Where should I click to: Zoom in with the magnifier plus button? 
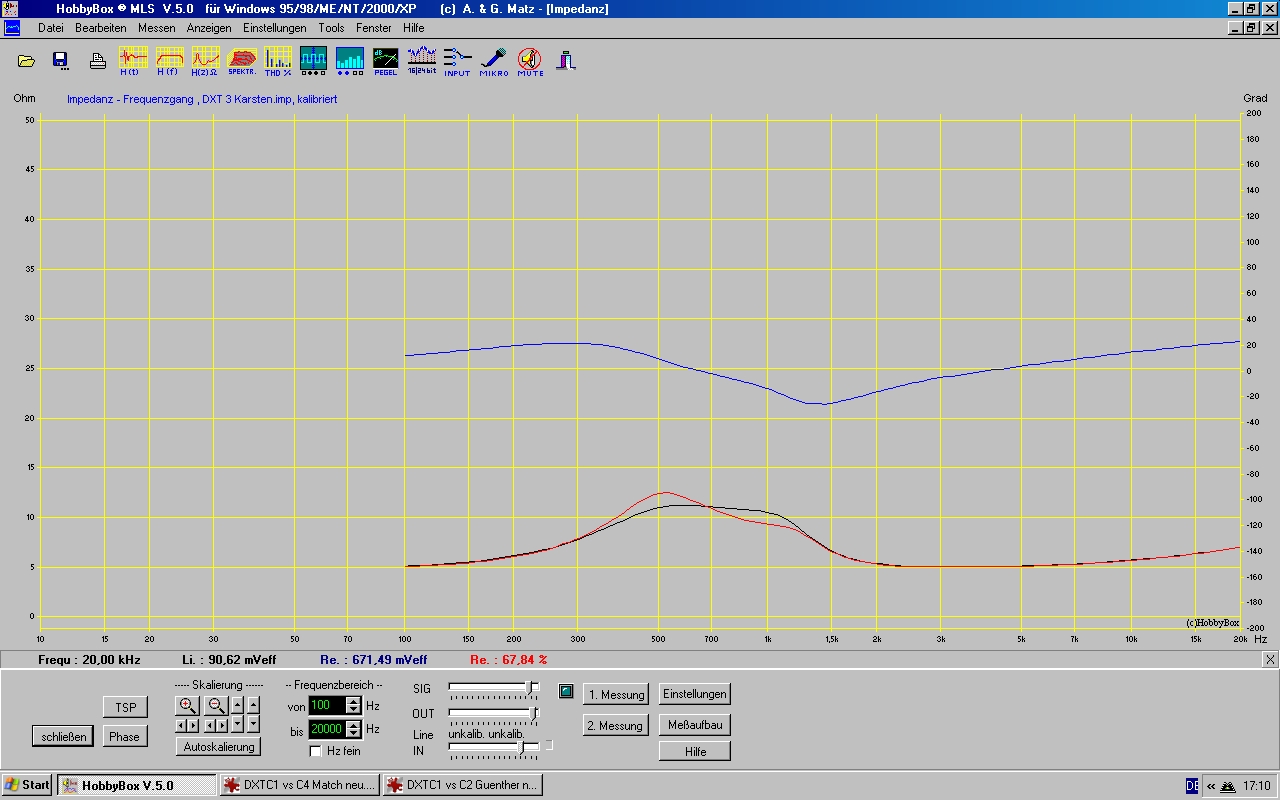coord(187,706)
